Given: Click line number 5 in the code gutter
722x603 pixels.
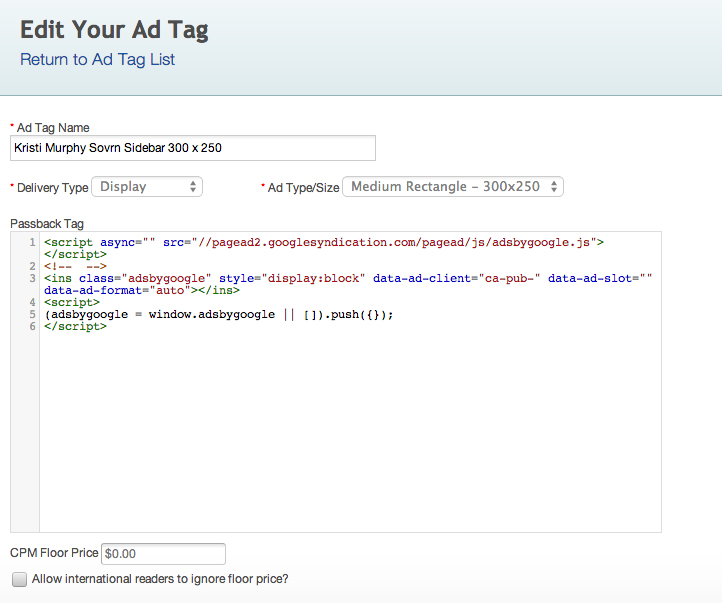Looking at the screenshot, I should click(x=32, y=314).
